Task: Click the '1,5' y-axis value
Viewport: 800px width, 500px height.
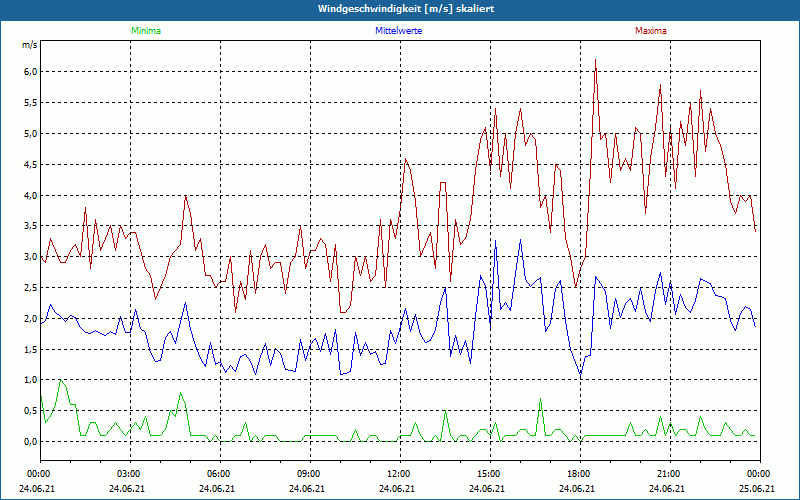Action: tap(31, 349)
